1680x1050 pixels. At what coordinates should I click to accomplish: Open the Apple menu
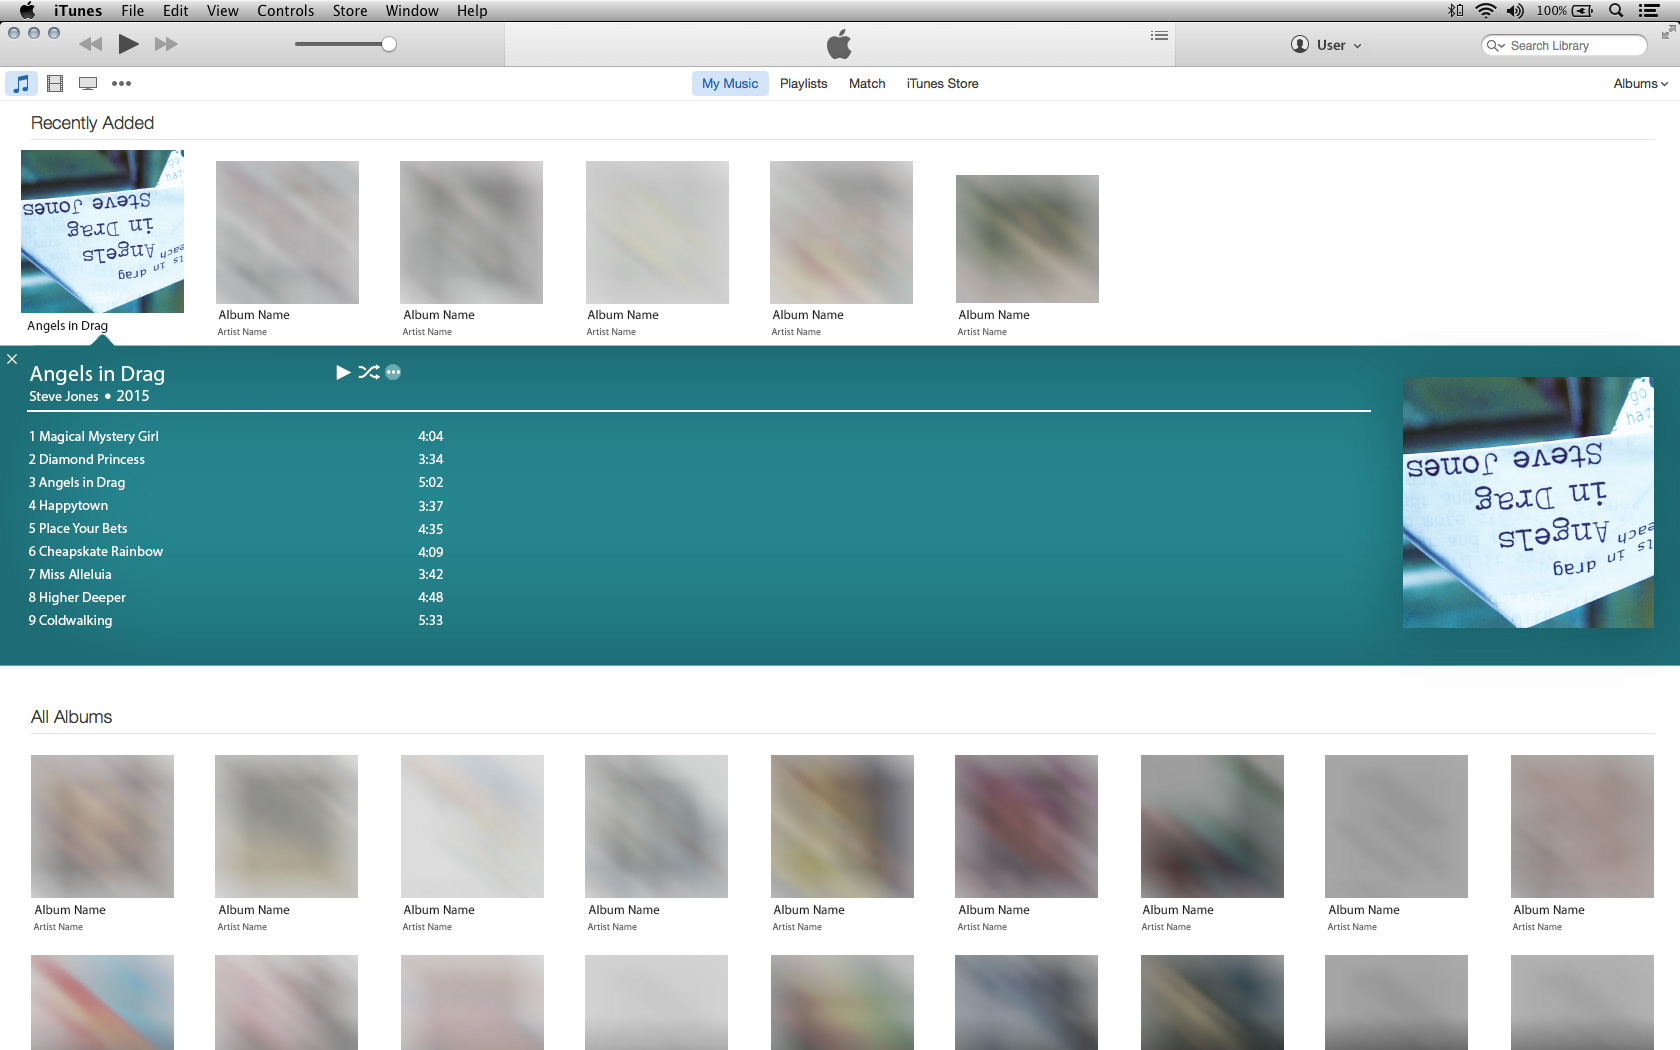coord(27,11)
